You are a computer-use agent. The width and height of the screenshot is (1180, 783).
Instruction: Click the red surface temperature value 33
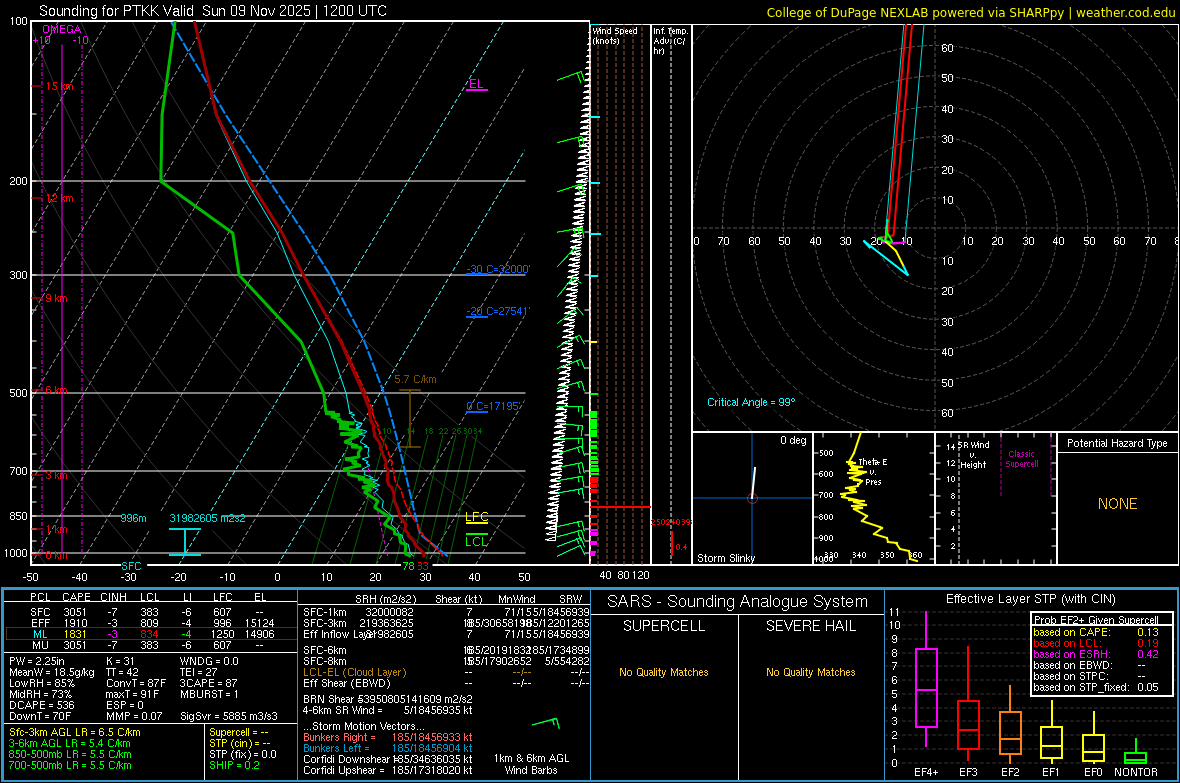(x=422, y=566)
